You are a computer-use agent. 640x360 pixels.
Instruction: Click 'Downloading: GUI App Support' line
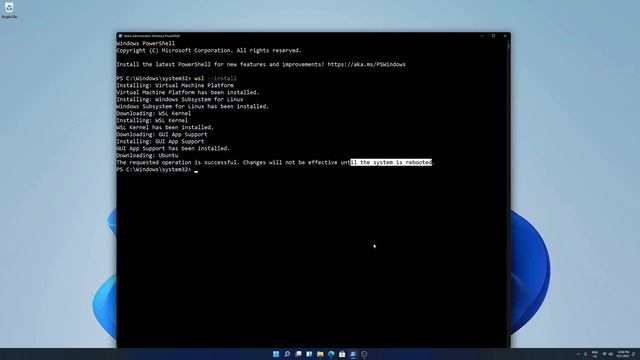coord(162,134)
